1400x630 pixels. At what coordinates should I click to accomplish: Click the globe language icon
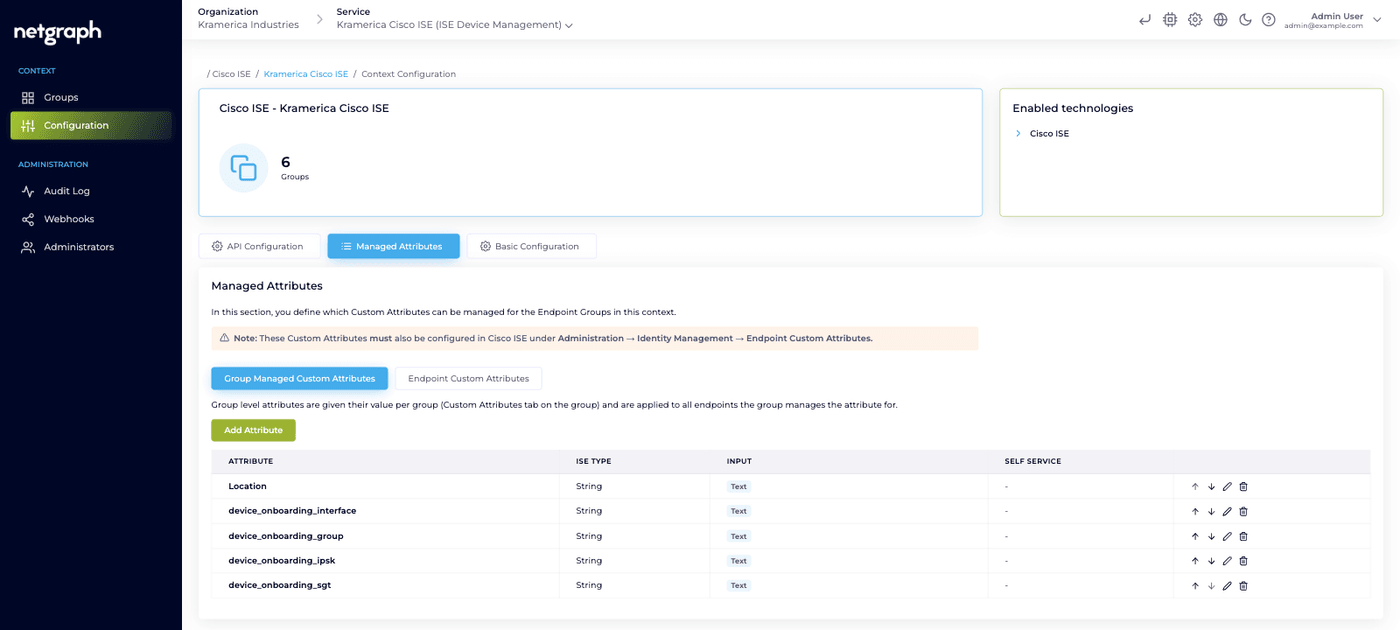1220,19
